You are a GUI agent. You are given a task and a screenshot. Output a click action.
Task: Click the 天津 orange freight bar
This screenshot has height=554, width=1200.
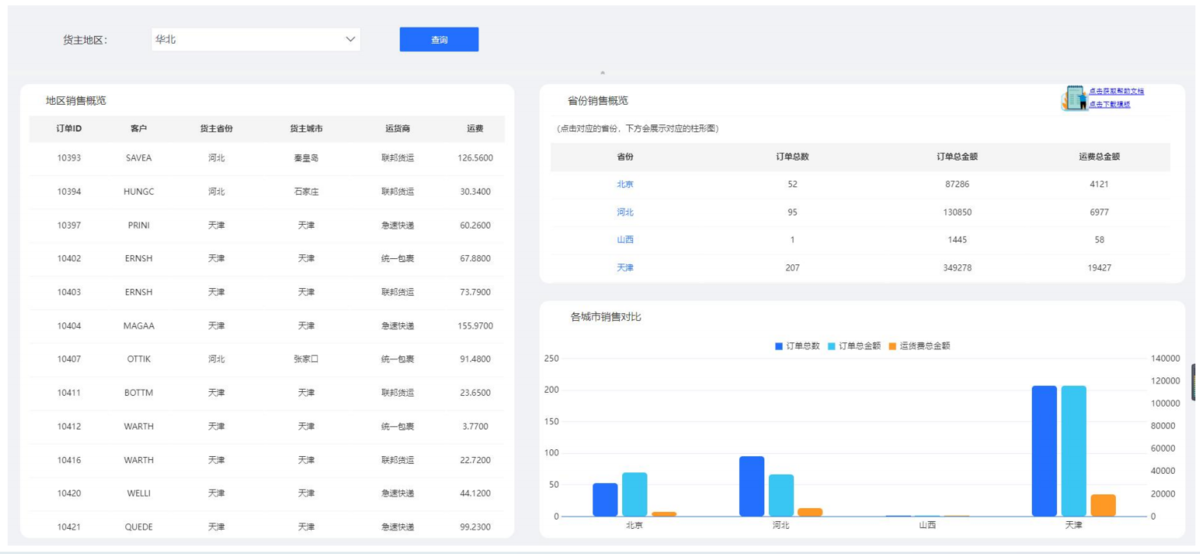pyautogui.click(x=1103, y=505)
